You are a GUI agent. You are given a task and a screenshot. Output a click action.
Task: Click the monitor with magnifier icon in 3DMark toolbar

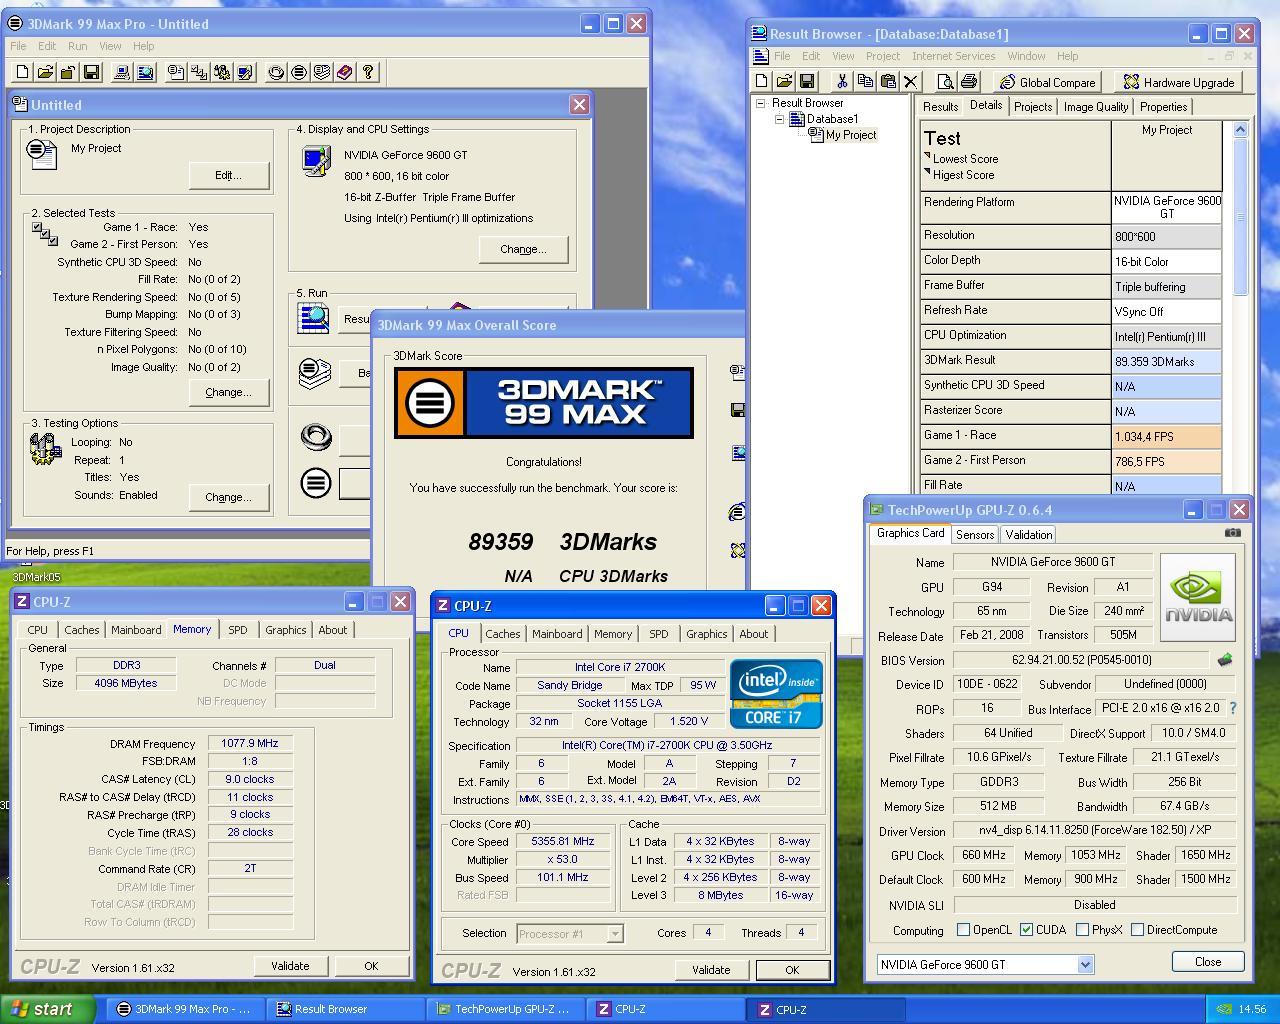(145, 72)
